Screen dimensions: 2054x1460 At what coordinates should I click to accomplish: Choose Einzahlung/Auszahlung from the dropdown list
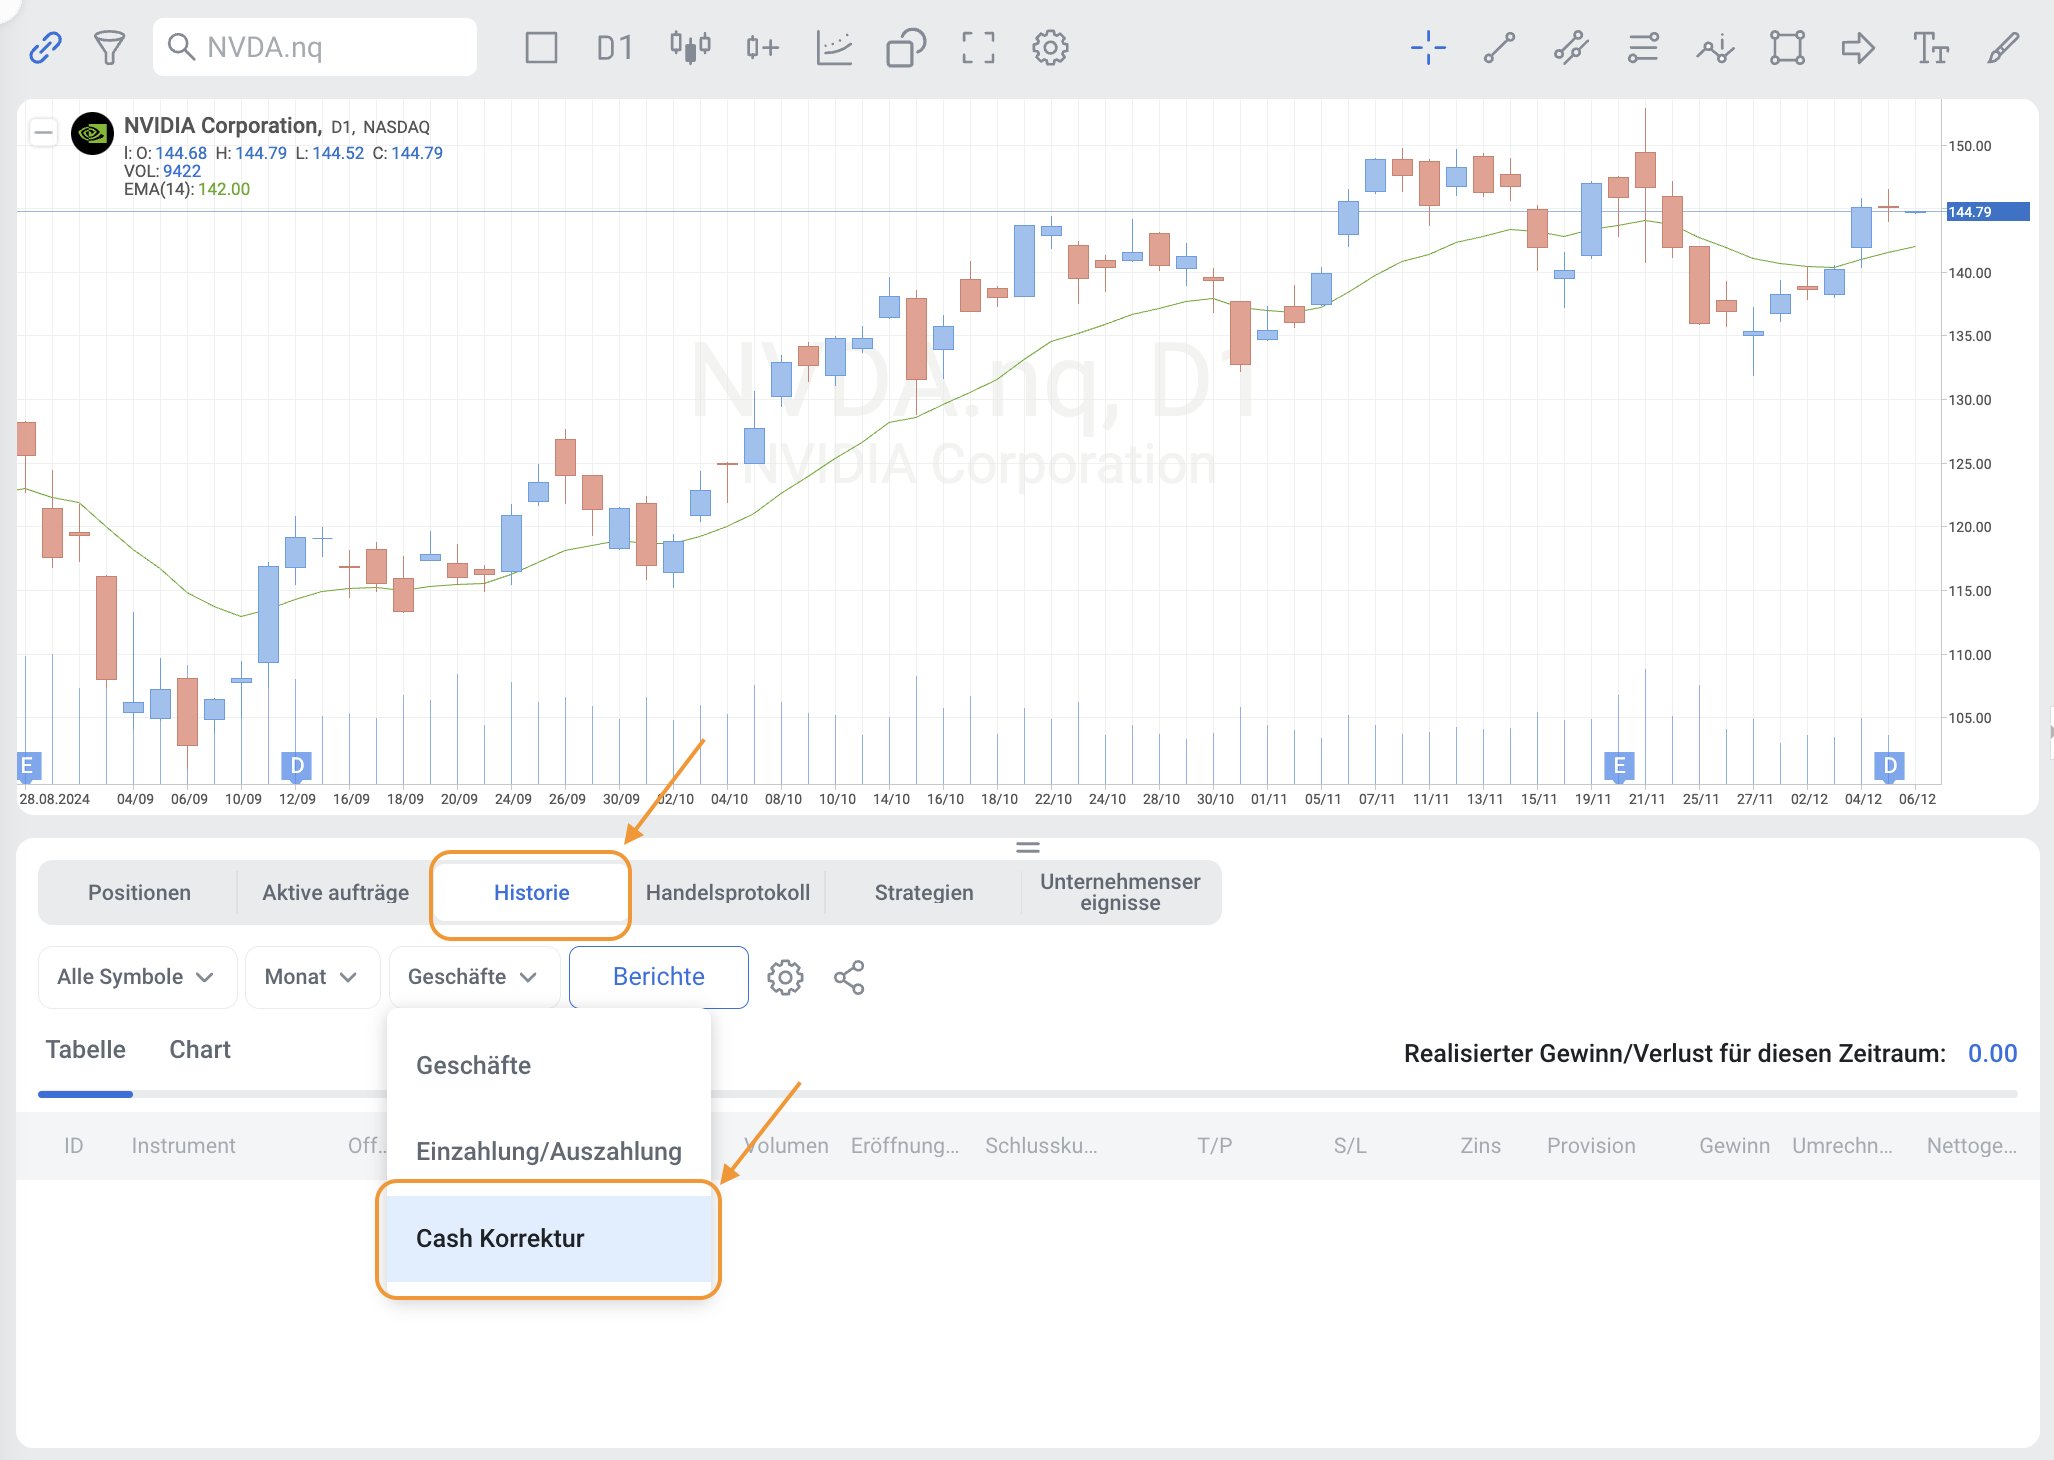(x=548, y=1151)
